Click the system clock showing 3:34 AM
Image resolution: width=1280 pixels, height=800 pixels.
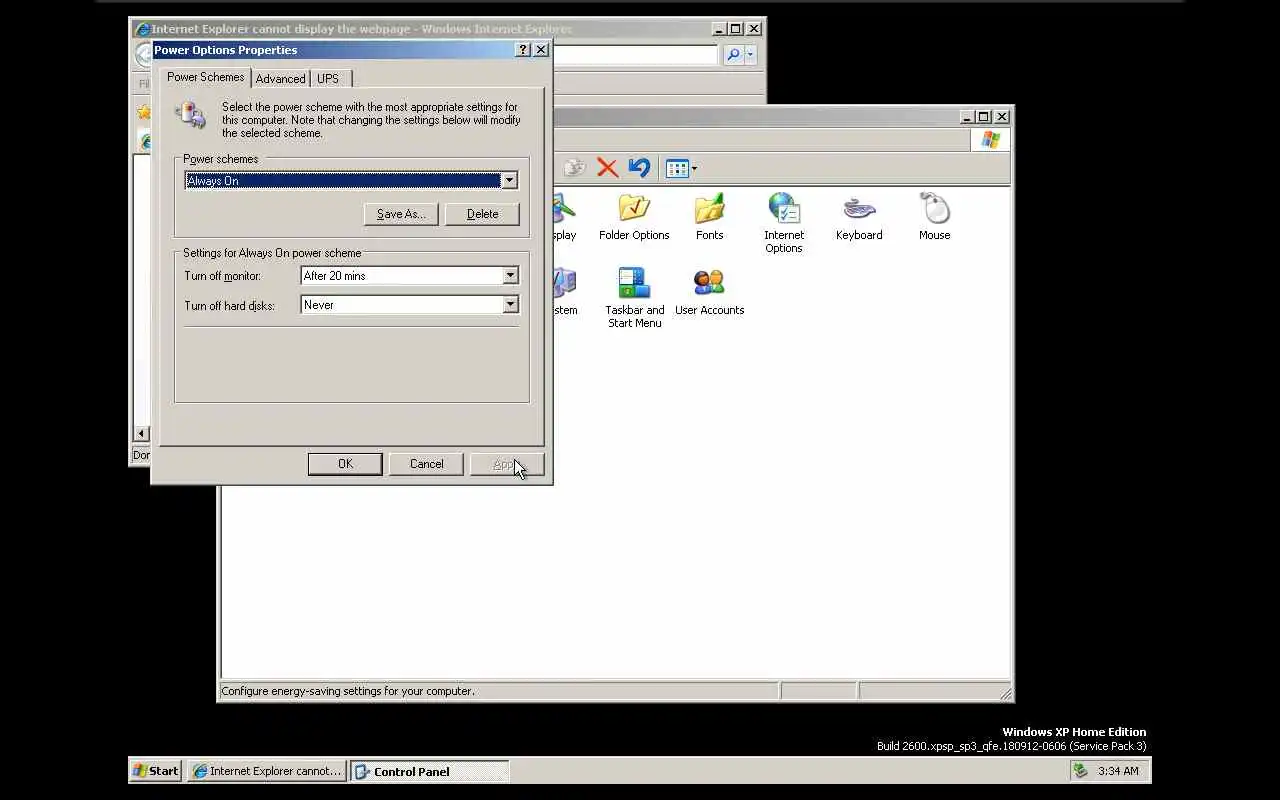click(1118, 771)
